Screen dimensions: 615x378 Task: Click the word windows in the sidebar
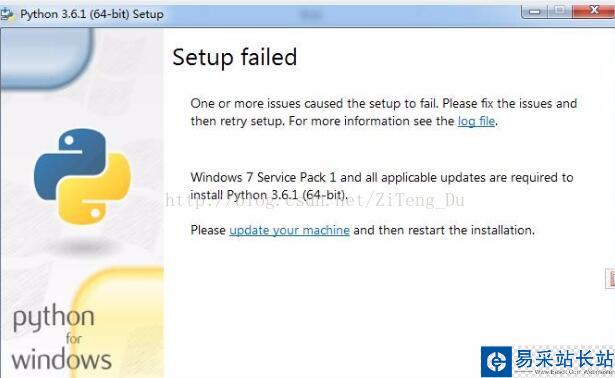click(x=62, y=359)
